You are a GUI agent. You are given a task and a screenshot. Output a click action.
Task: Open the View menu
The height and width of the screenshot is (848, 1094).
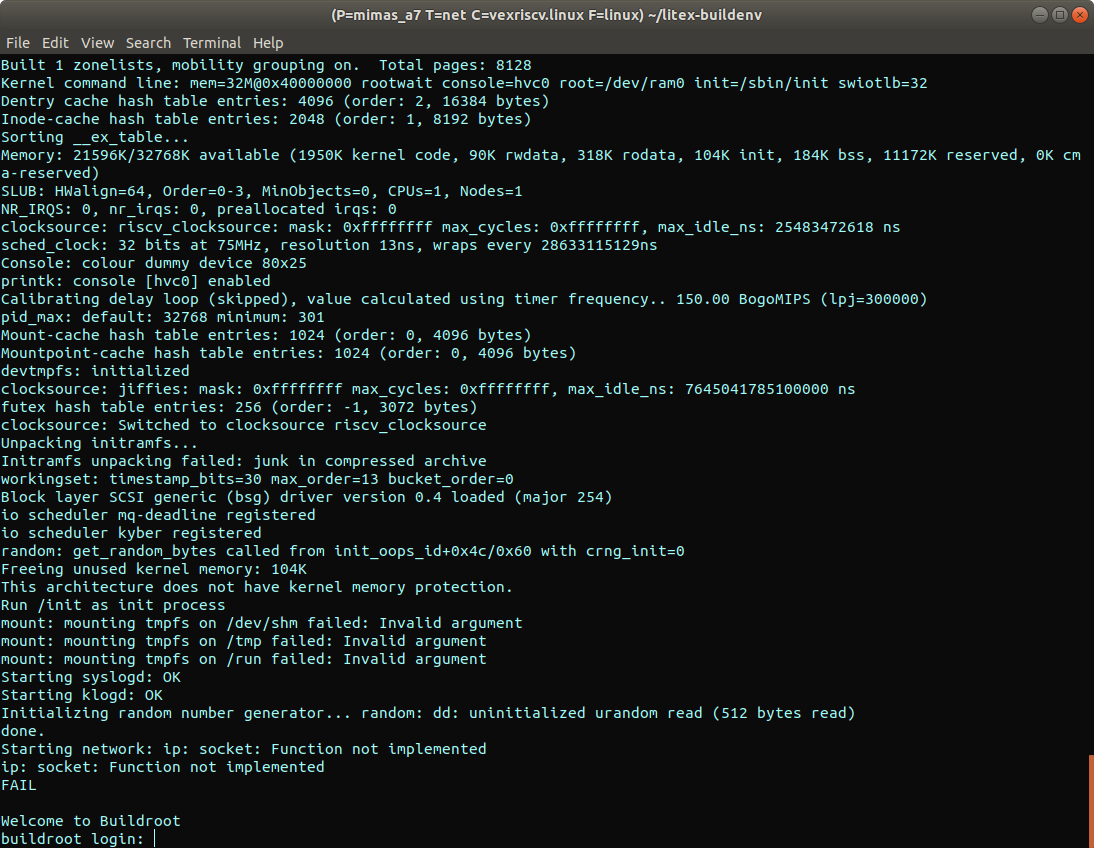(x=97, y=43)
